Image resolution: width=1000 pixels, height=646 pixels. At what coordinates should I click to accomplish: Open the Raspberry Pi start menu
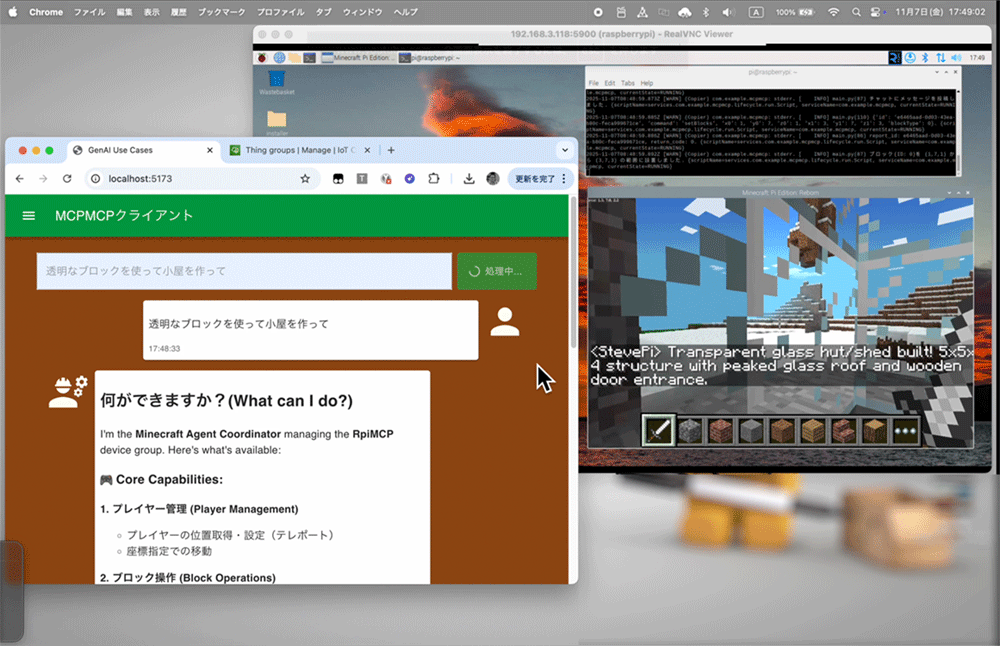(264, 58)
